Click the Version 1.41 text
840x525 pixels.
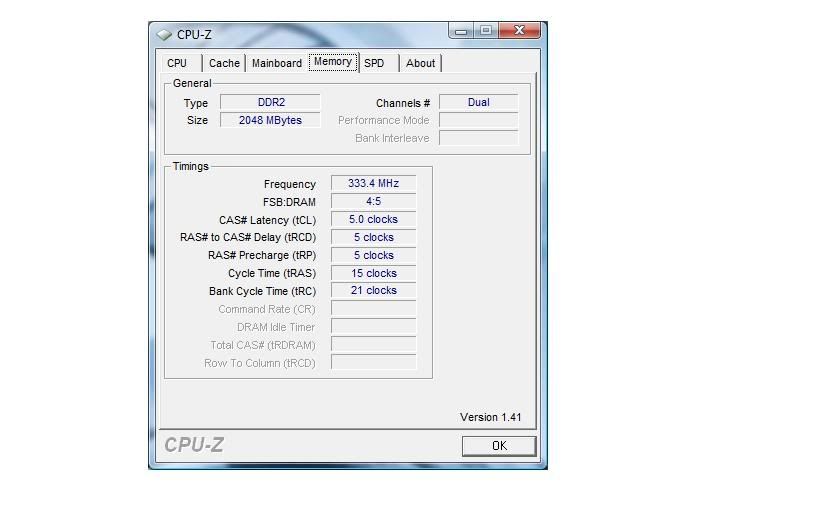click(x=490, y=417)
